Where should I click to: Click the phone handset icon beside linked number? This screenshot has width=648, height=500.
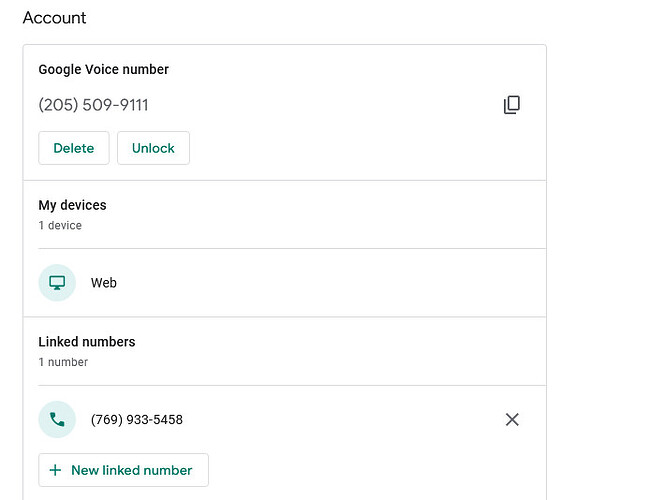tap(57, 419)
